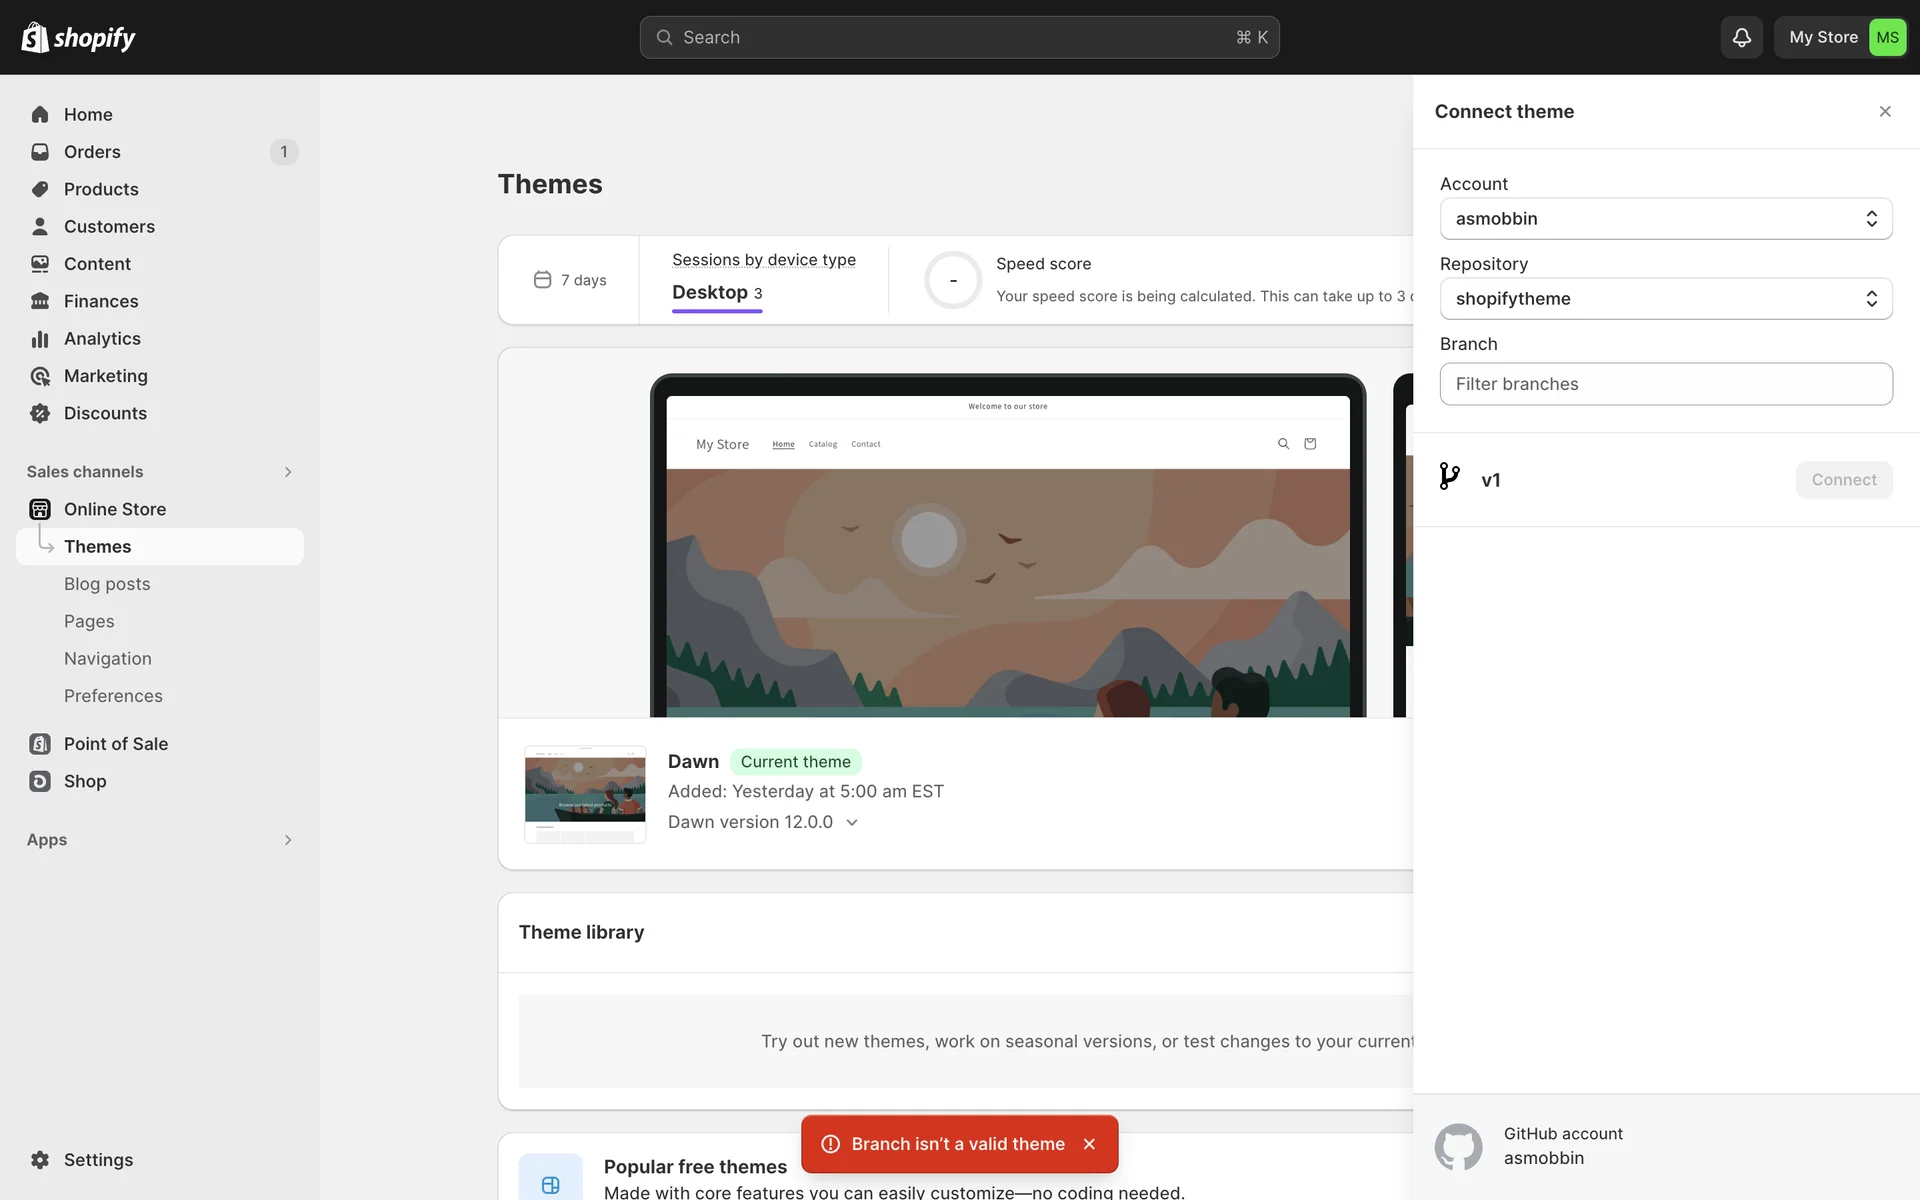
Task: Open the Repository dropdown showing shopifytheme
Action: coord(1665,299)
